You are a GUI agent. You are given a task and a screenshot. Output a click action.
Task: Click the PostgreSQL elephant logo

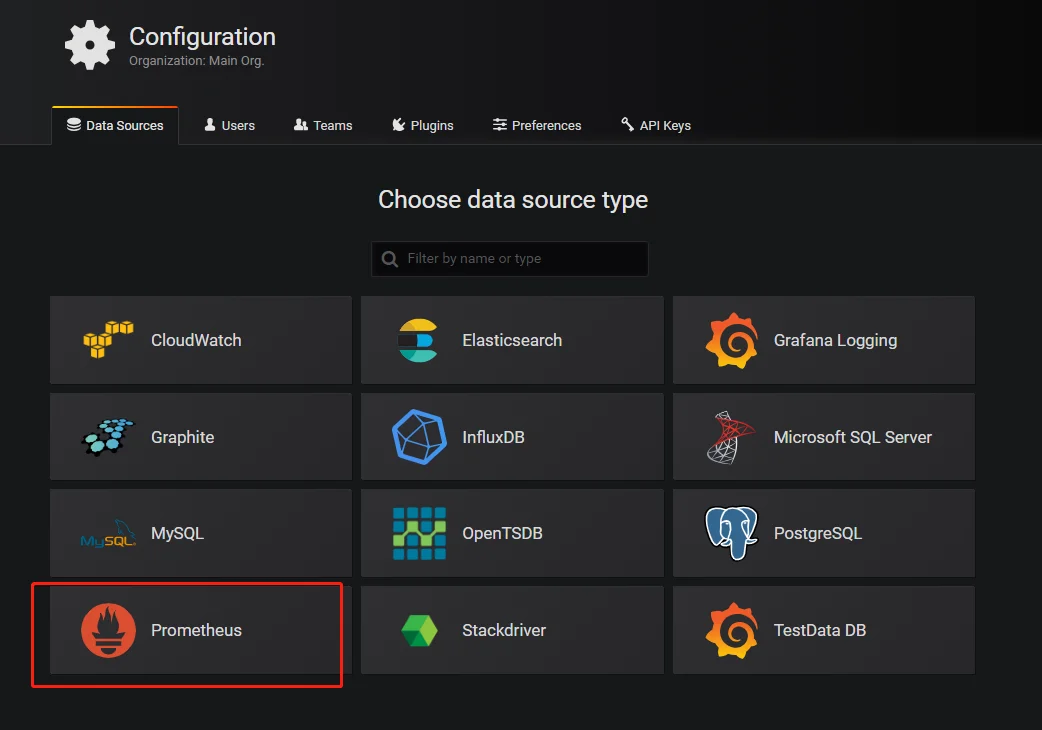pyautogui.click(x=731, y=533)
